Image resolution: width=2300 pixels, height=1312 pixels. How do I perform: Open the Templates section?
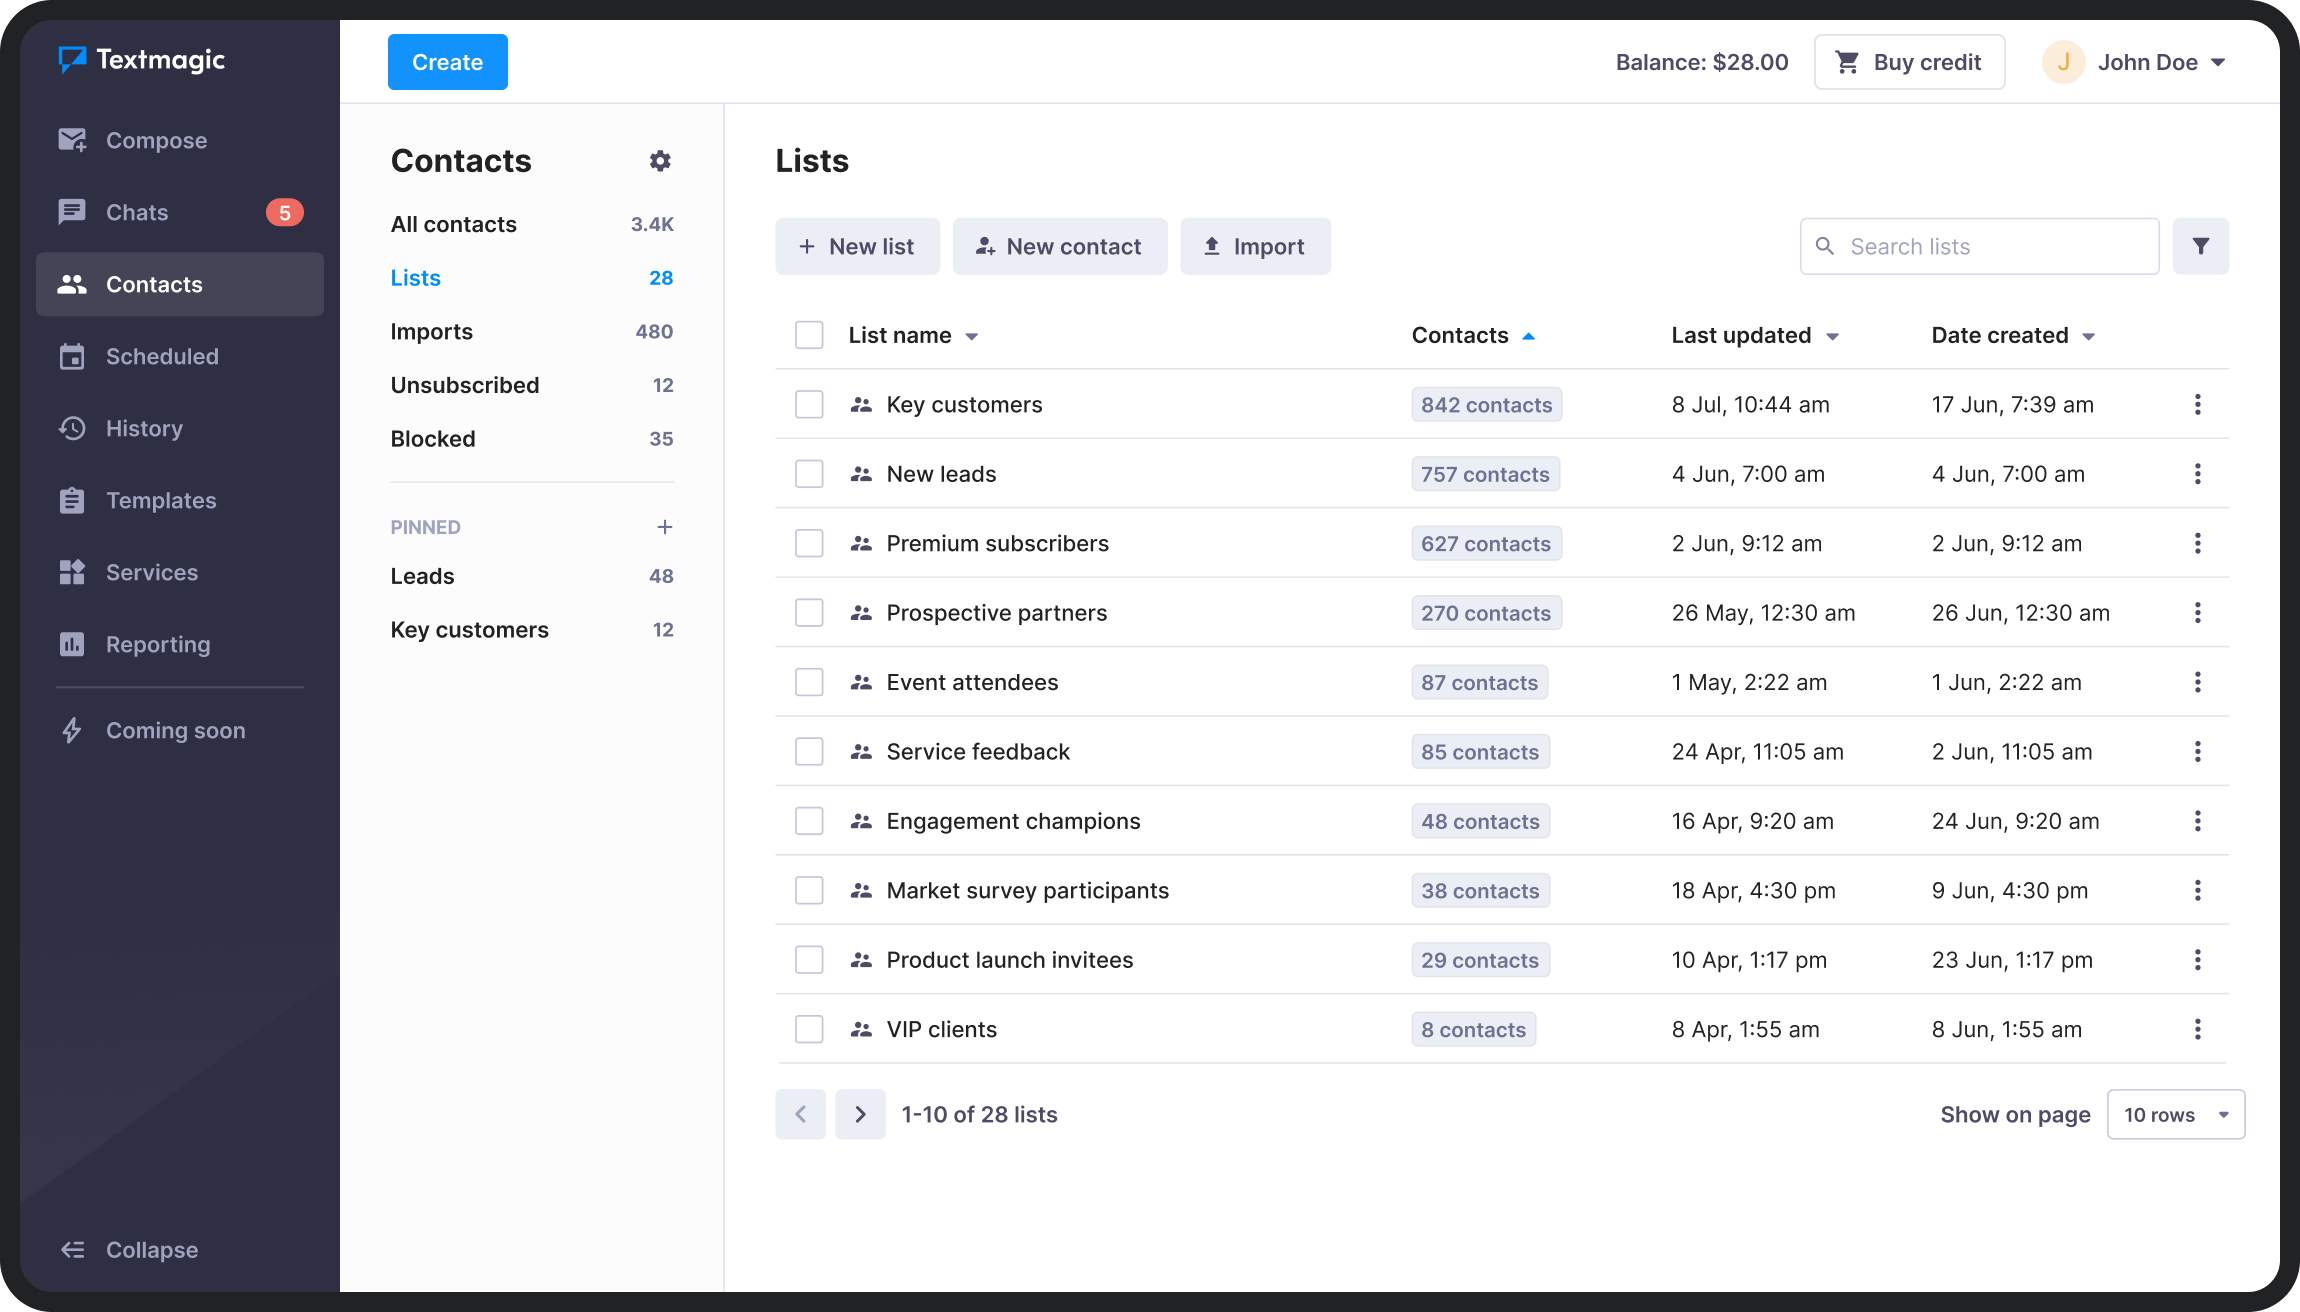click(161, 500)
